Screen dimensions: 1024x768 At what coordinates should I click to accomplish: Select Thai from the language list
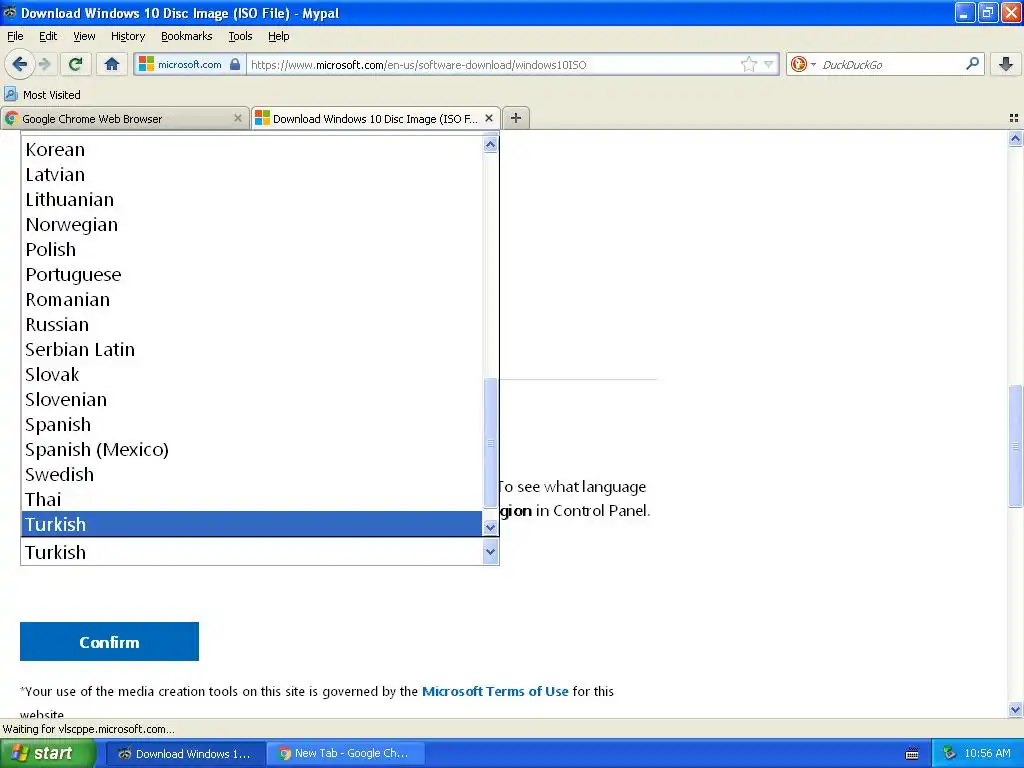click(251, 500)
